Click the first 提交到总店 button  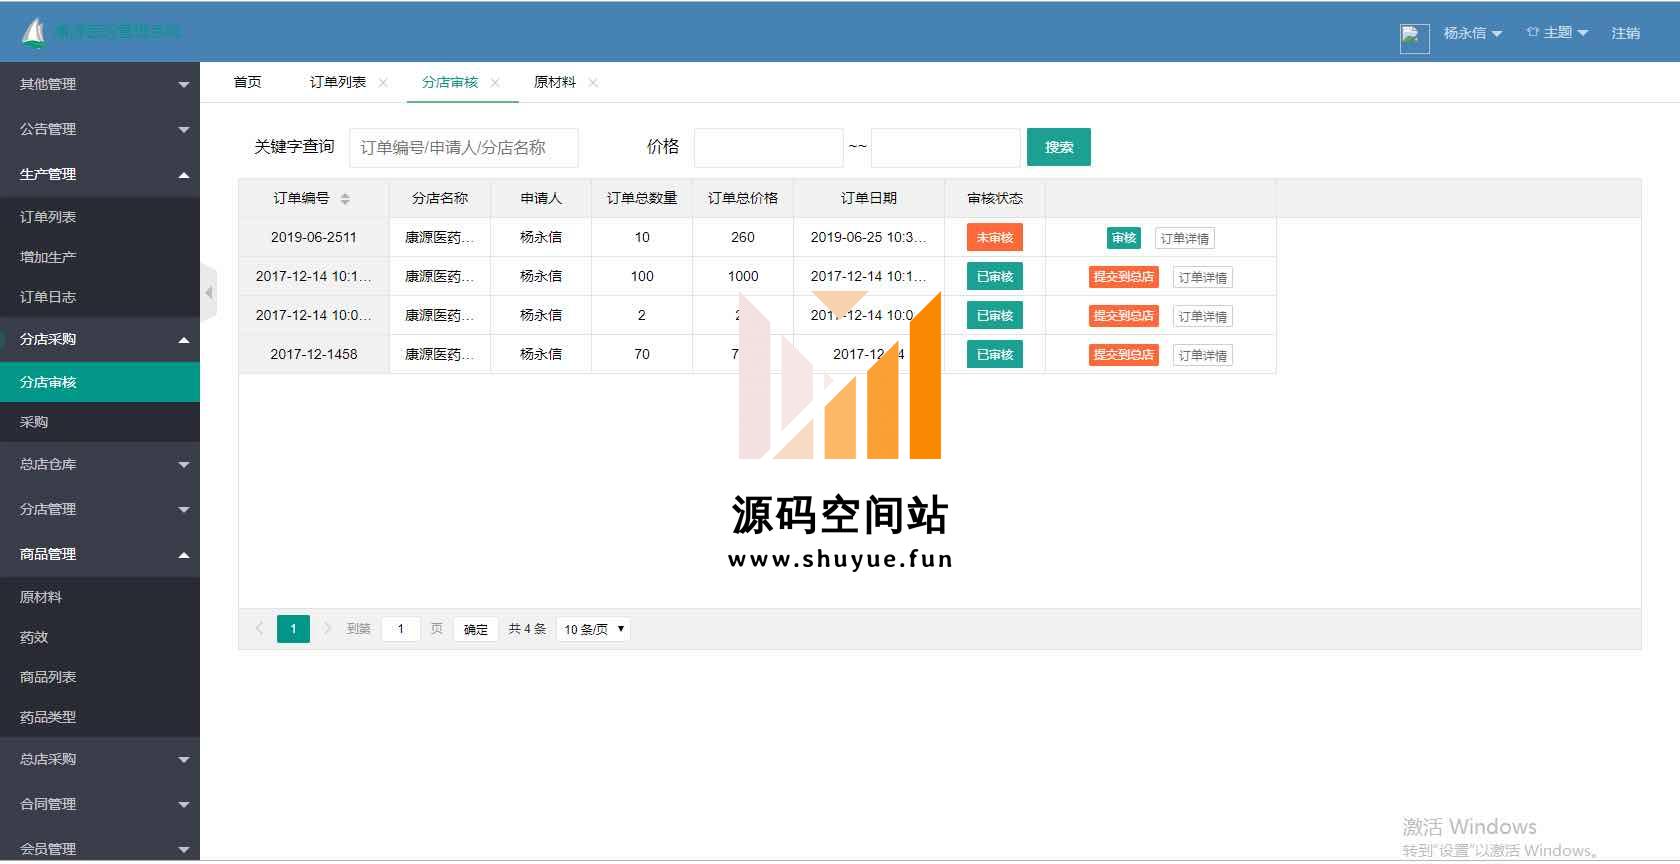click(x=1123, y=277)
